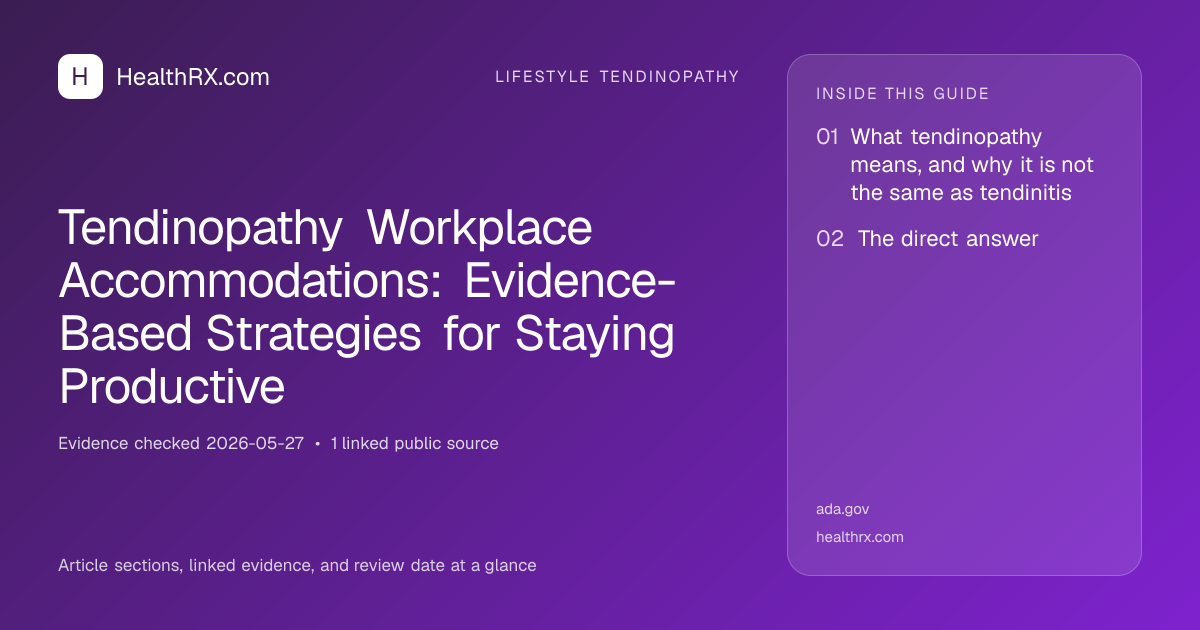Click '1 linked public source' text
Screen dimensions: 1200x630
(x=414, y=443)
